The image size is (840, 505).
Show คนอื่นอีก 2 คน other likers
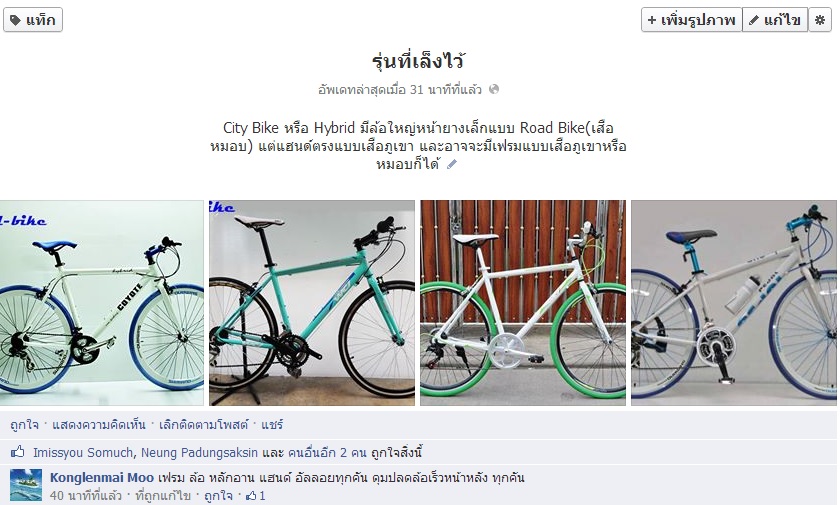(x=327, y=453)
